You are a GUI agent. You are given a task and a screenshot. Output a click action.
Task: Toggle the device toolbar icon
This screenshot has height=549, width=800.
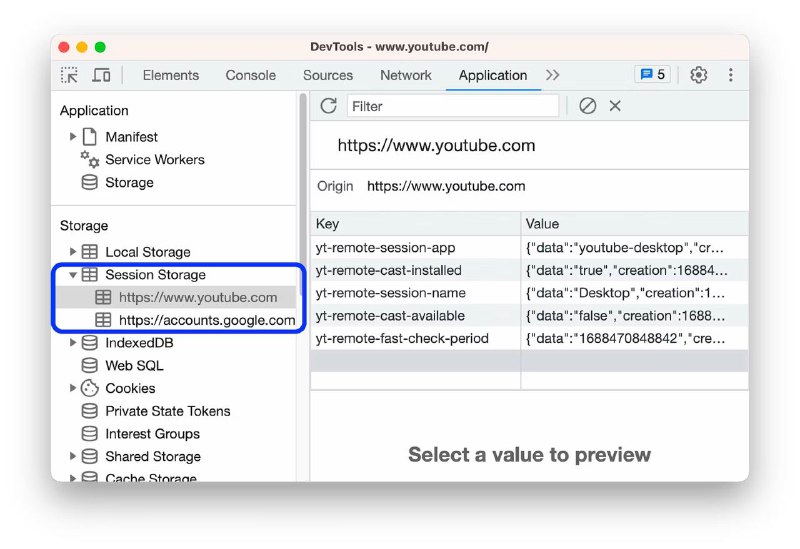(101, 76)
